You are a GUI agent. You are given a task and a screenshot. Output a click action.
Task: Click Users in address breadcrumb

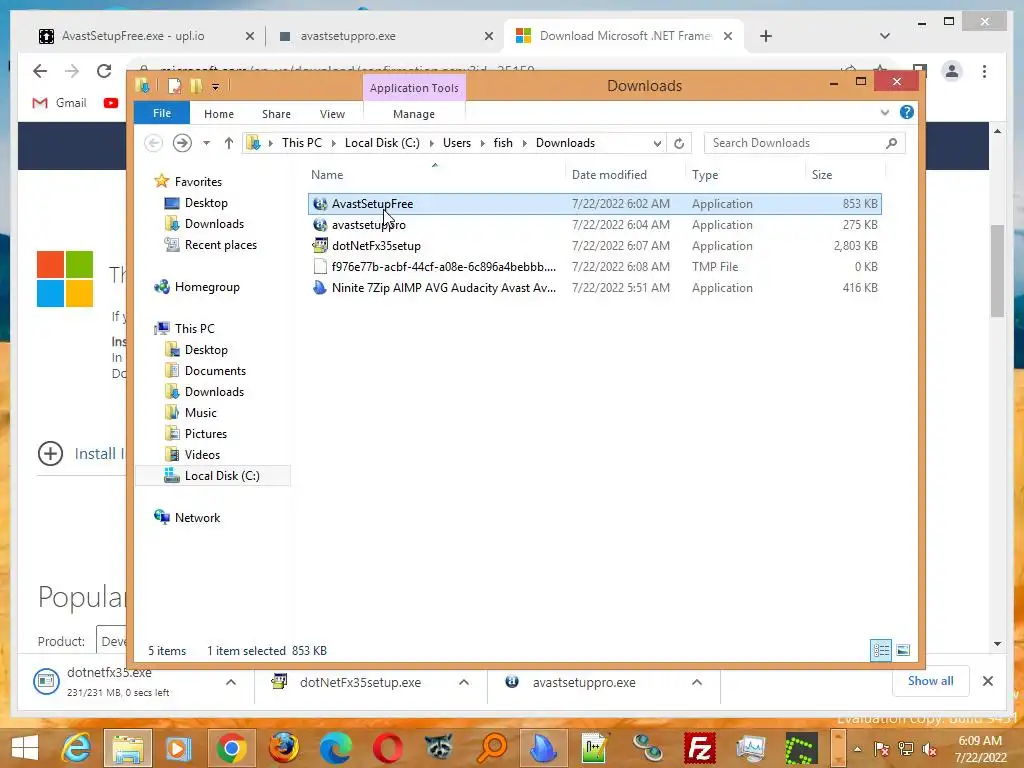[x=456, y=143]
